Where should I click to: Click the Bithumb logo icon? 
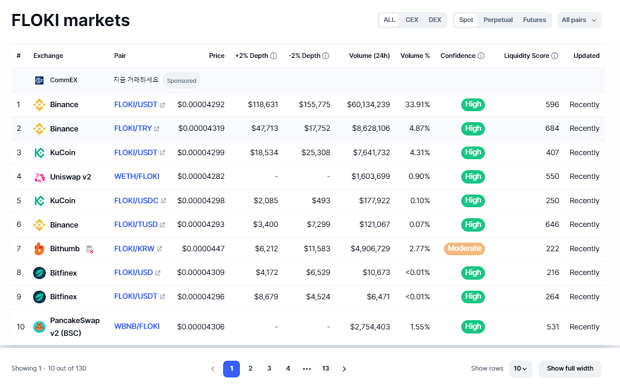(x=39, y=249)
